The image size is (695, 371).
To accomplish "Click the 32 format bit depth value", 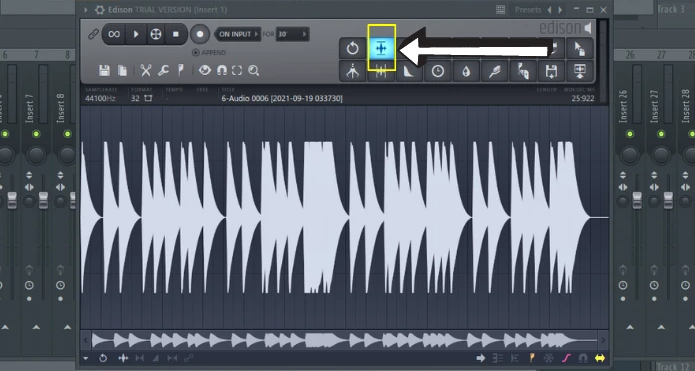I will [135, 98].
